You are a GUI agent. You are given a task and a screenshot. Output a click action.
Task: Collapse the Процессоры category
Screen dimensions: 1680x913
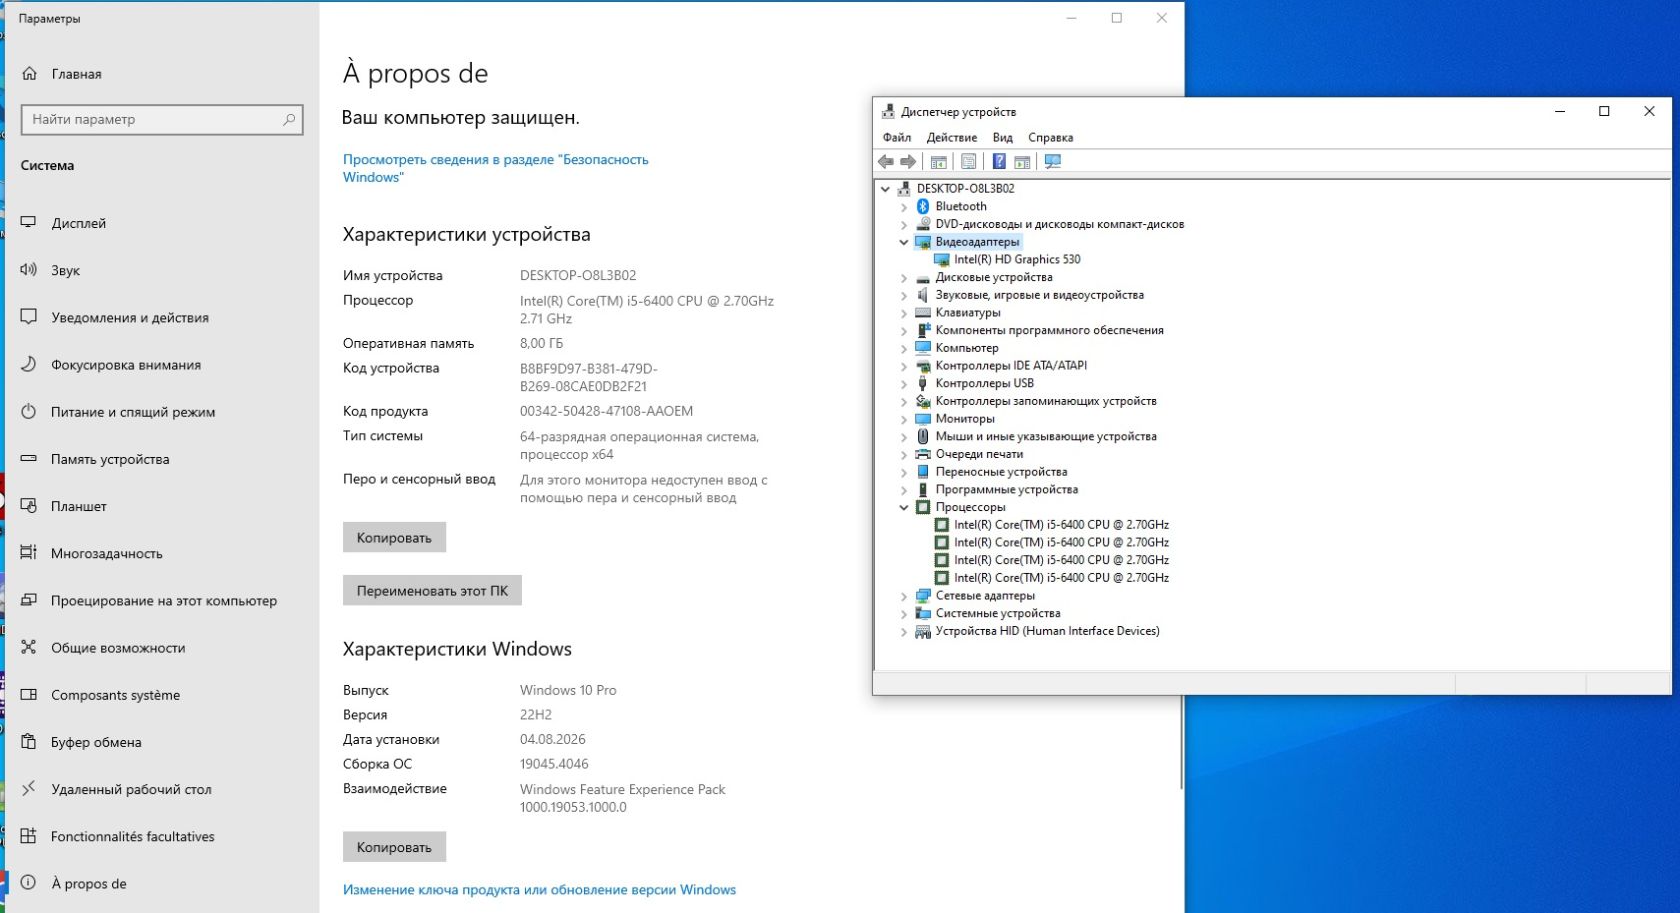coord(904,508)
